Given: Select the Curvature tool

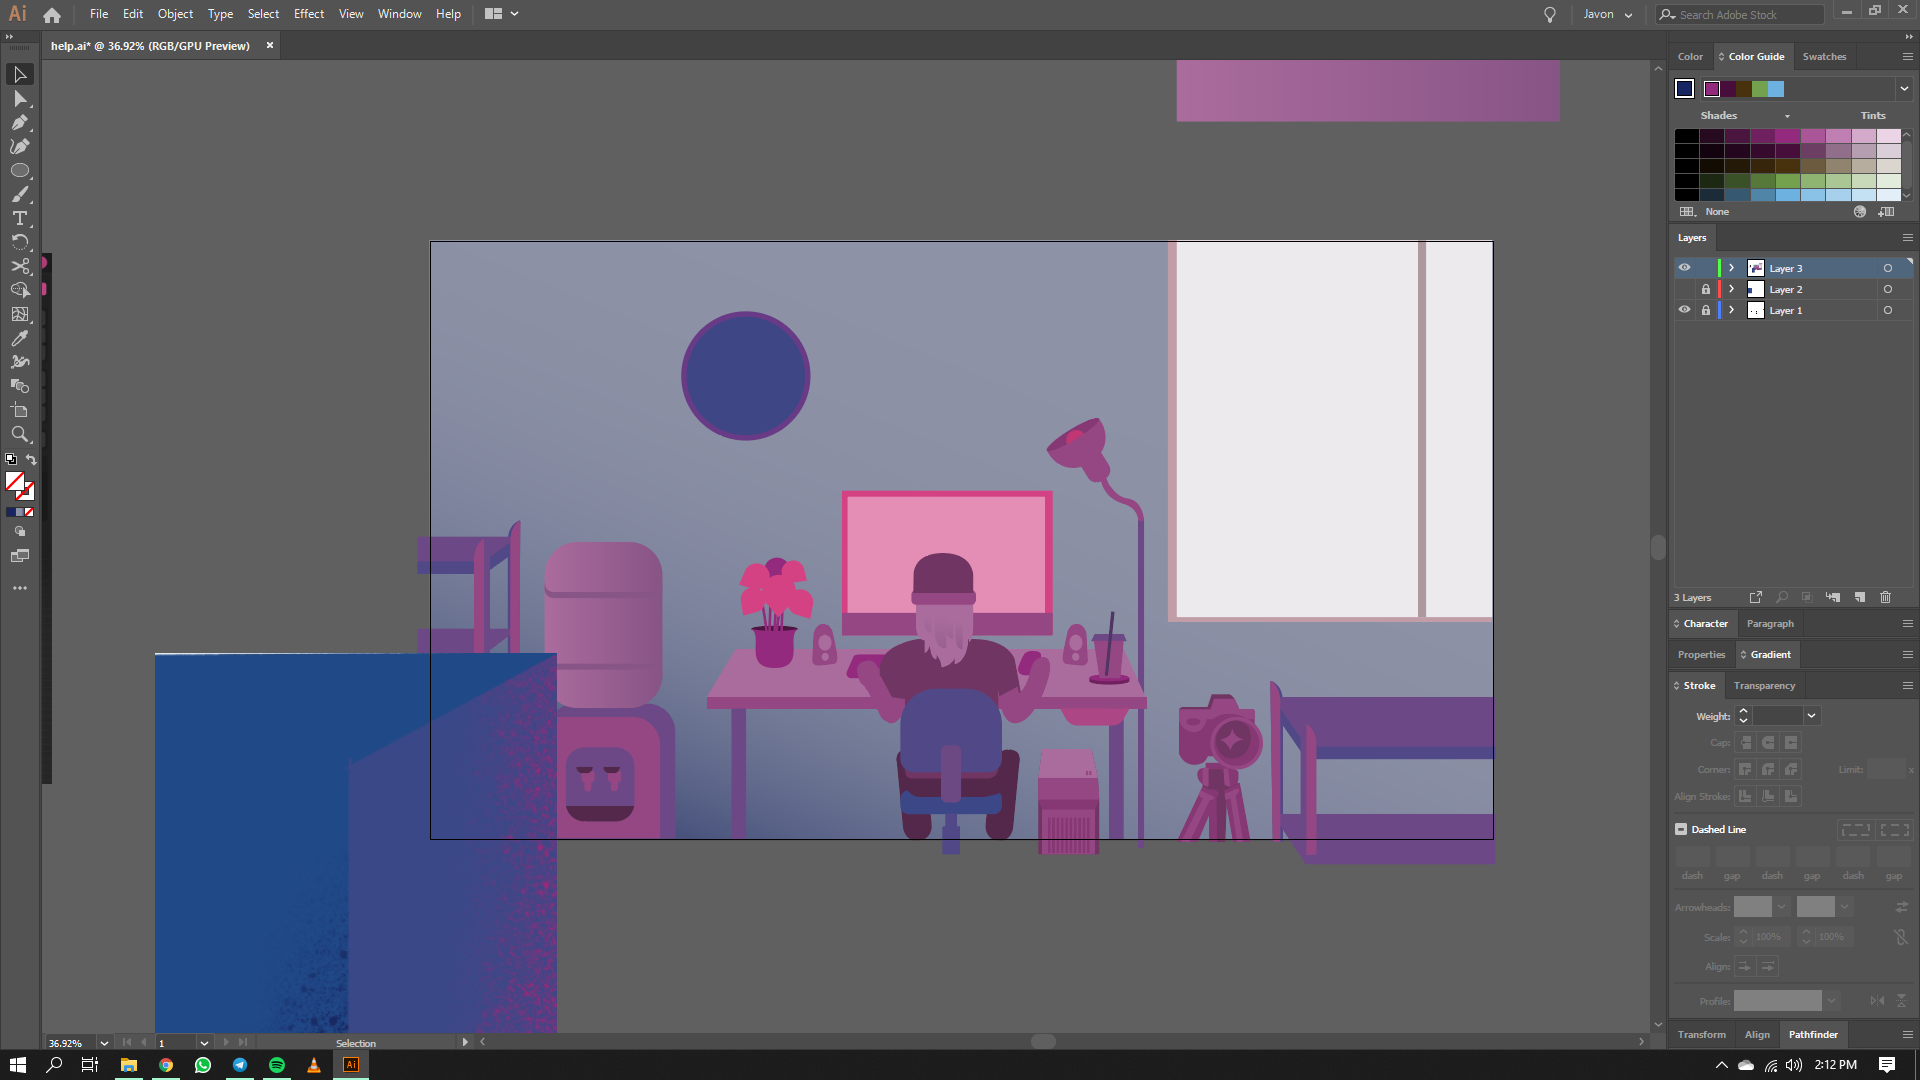Looking at the screenshot, I should (20, 147).
